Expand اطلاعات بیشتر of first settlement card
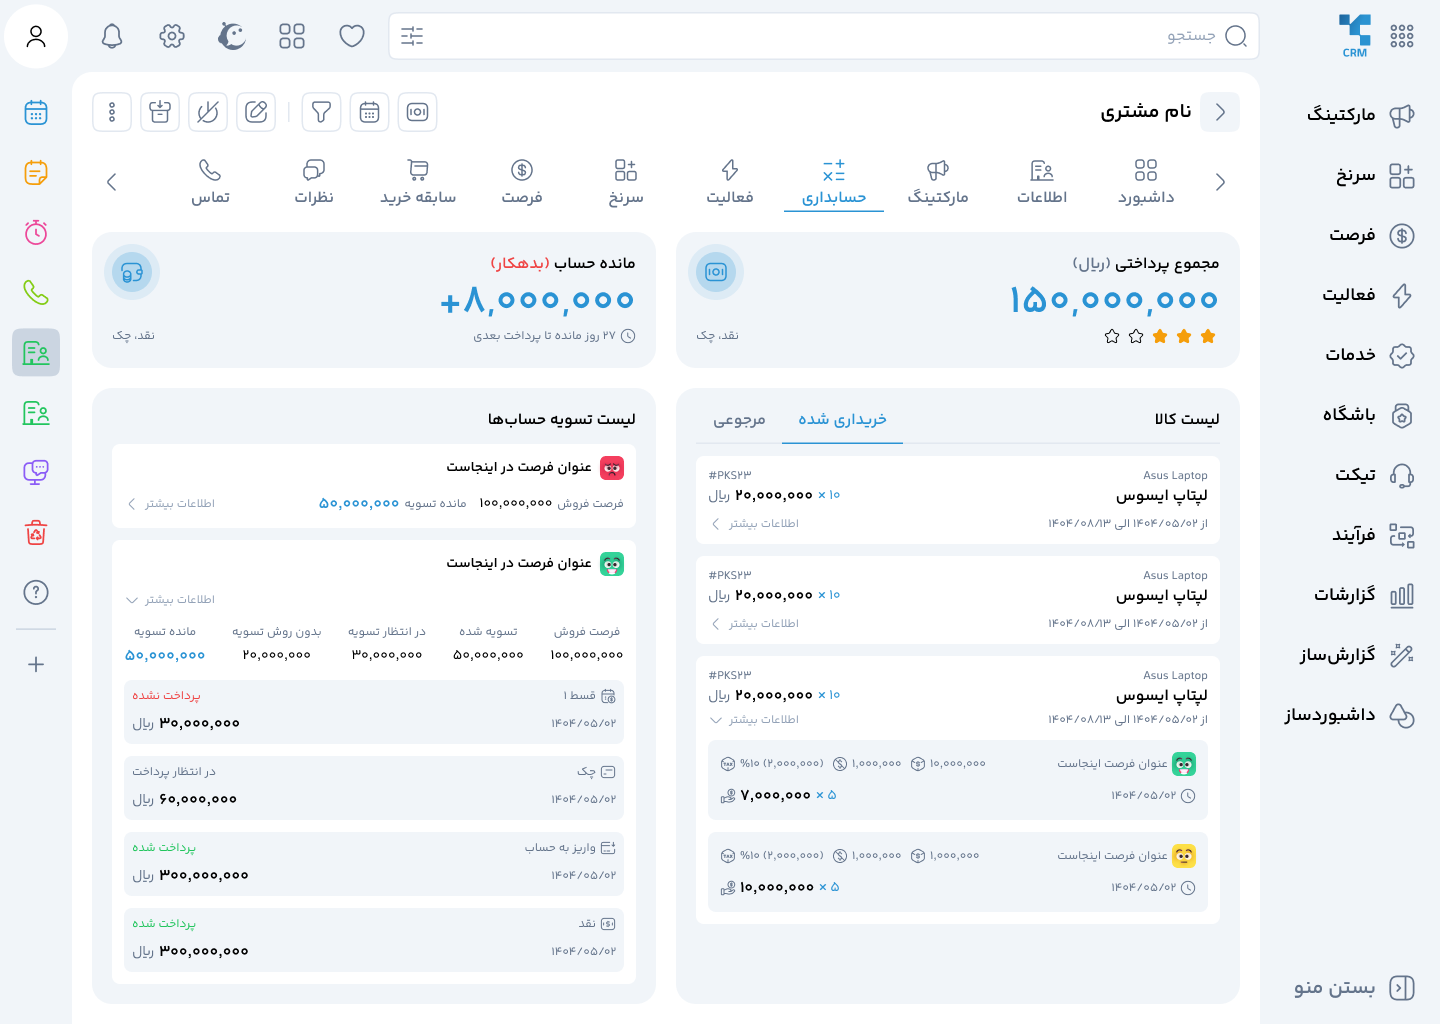The width and height of the screenshot is (1440, 1024). (x=170, y=504)
